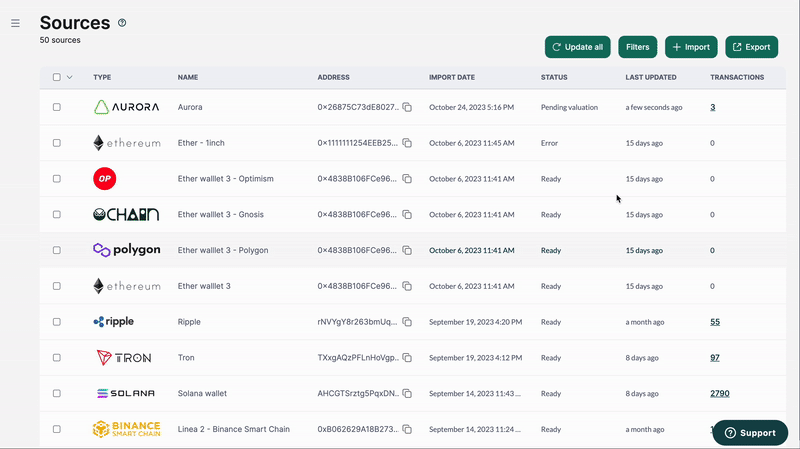The width and height of the screenshot is (800, 449).
Task: Click the Update all button
Action: [x=578, y=47]
